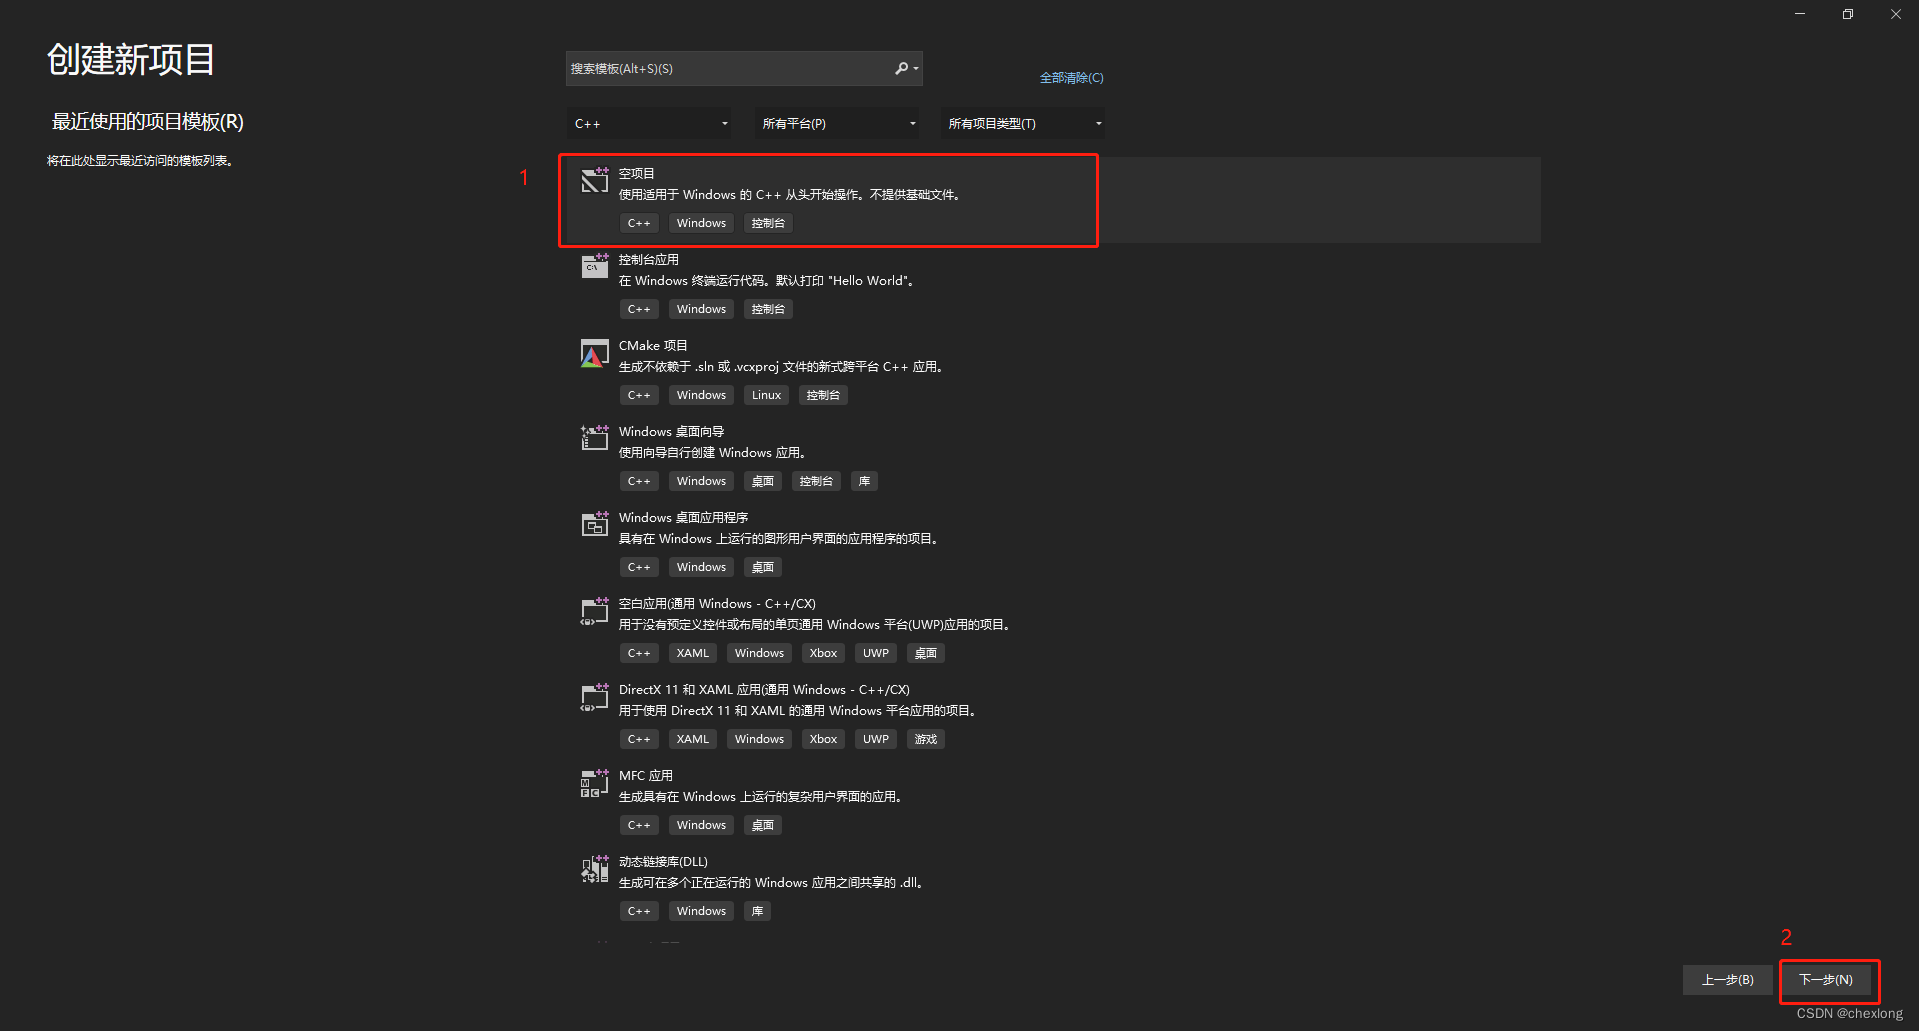
Task: Open the 所有平台(P) platform filter dropdown
Action: point(836,124)
